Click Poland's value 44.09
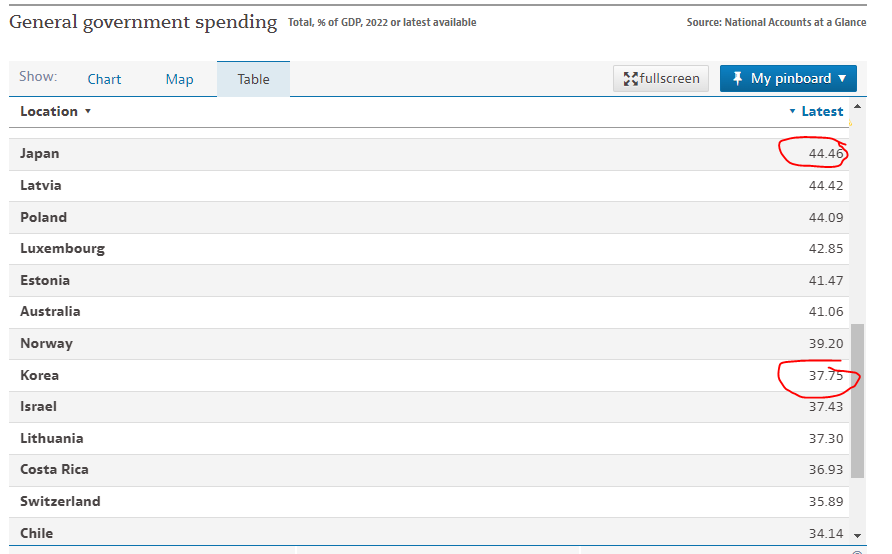The width and height of the screenshot is (892, 554). pos(825,217)
